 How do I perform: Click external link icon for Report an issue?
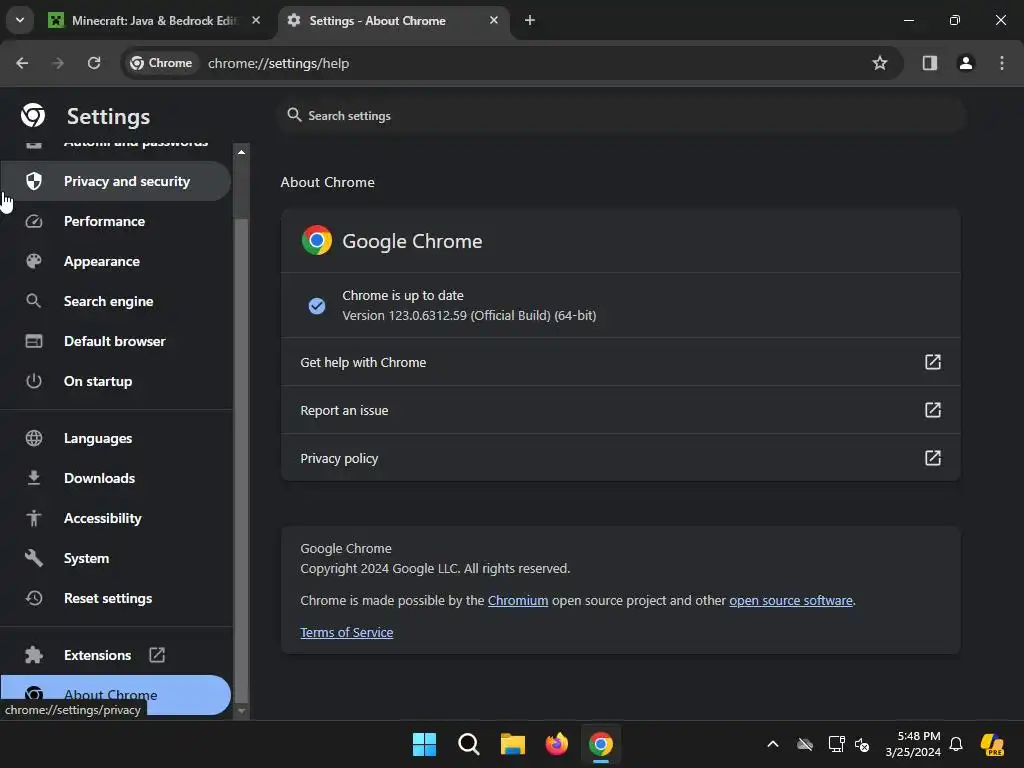(x=933, y=410)
